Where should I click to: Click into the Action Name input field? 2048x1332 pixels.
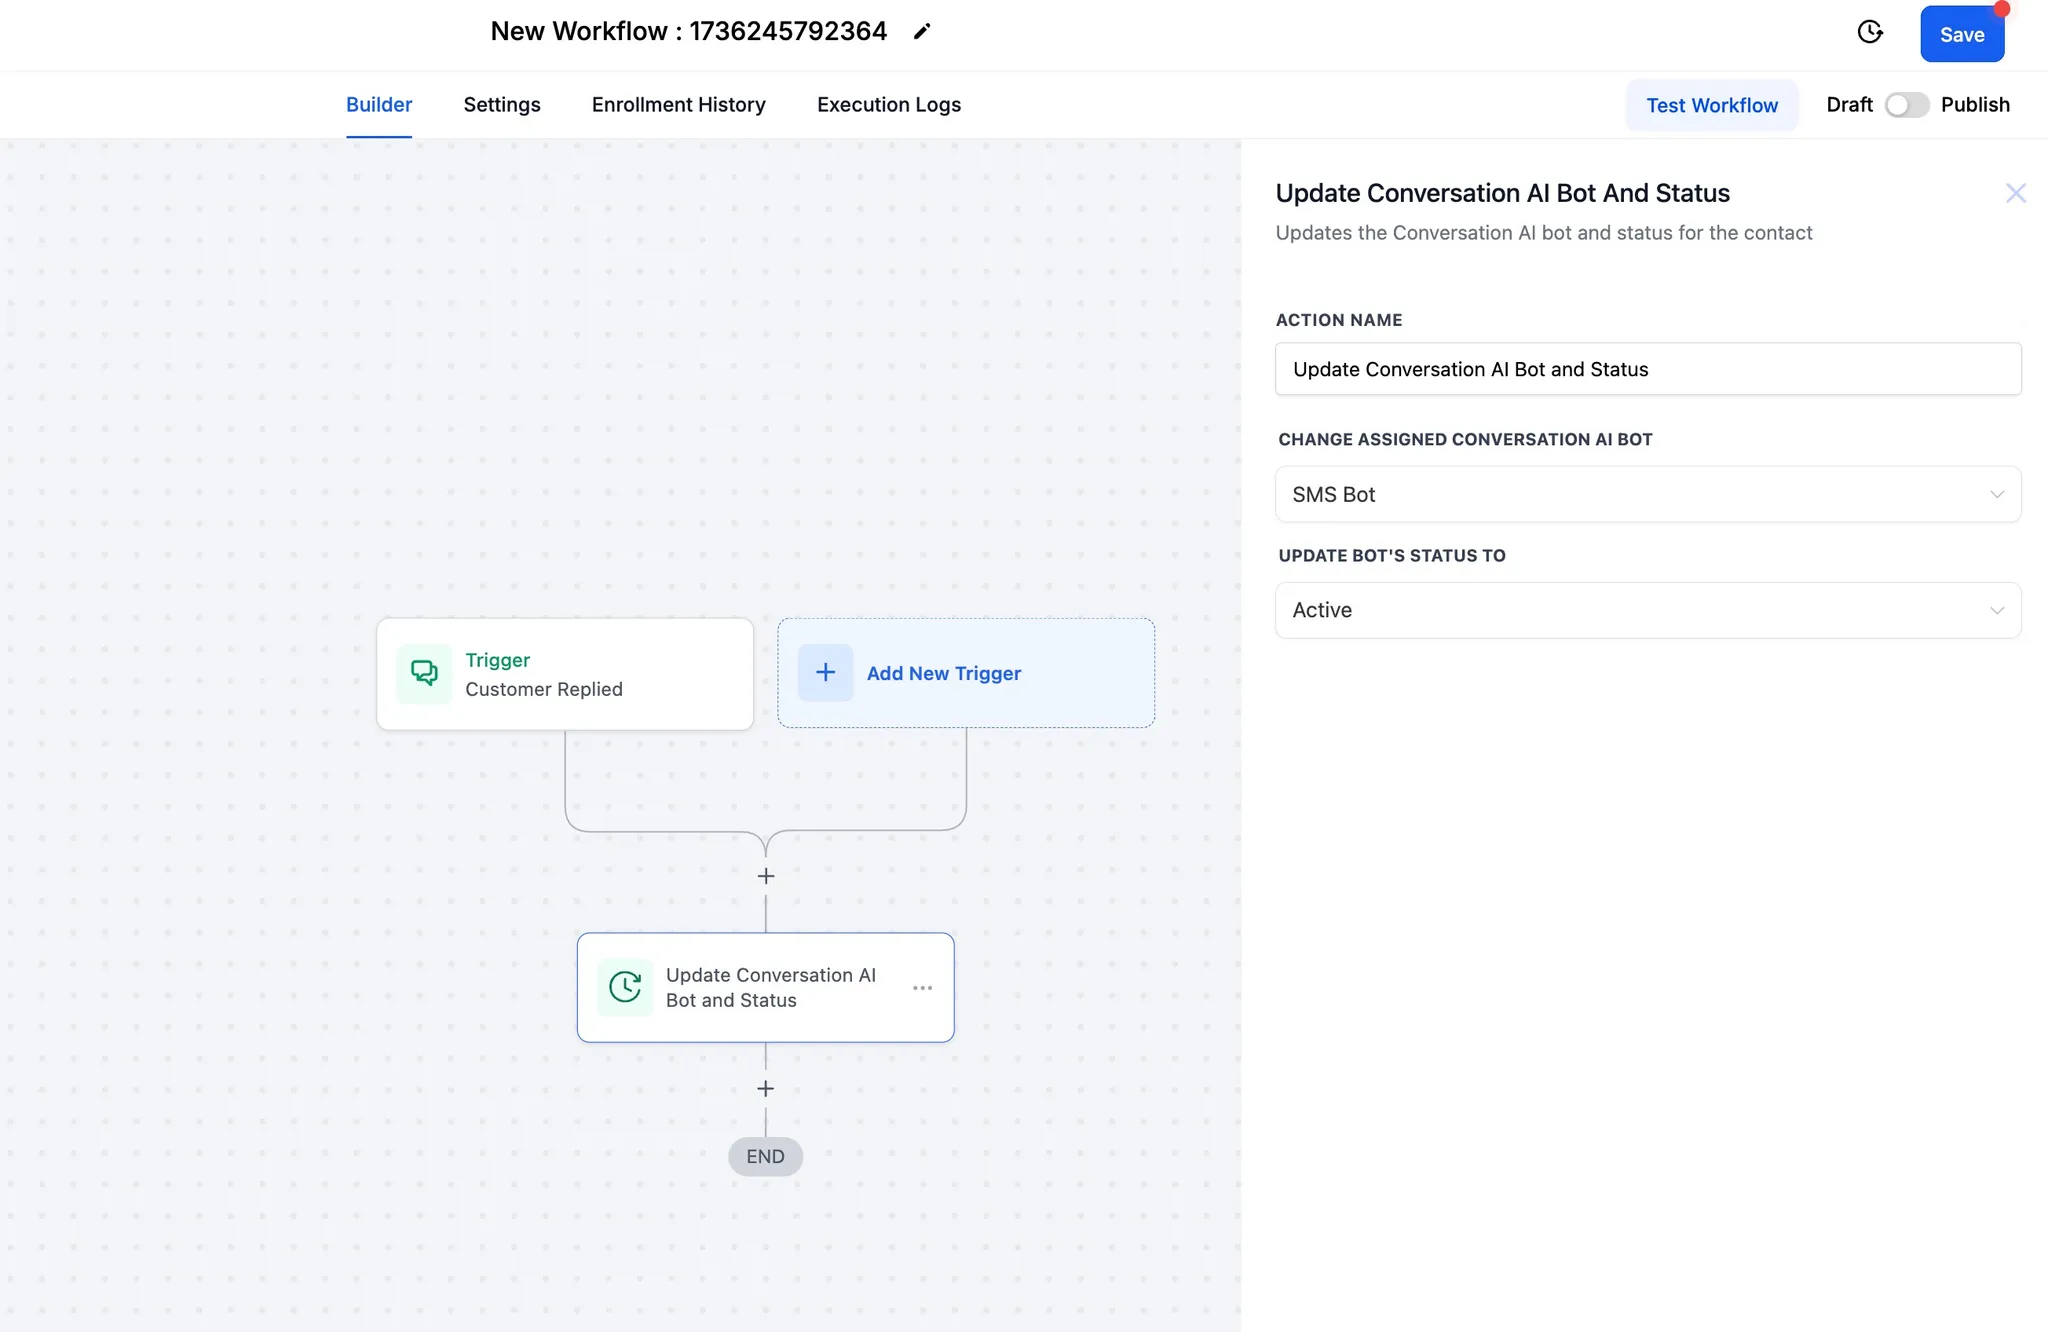[1647, 370]
